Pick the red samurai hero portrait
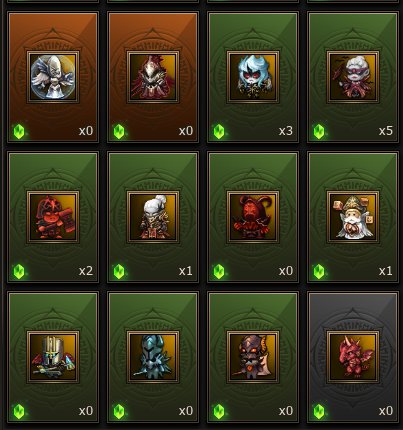 pos(53,217)
